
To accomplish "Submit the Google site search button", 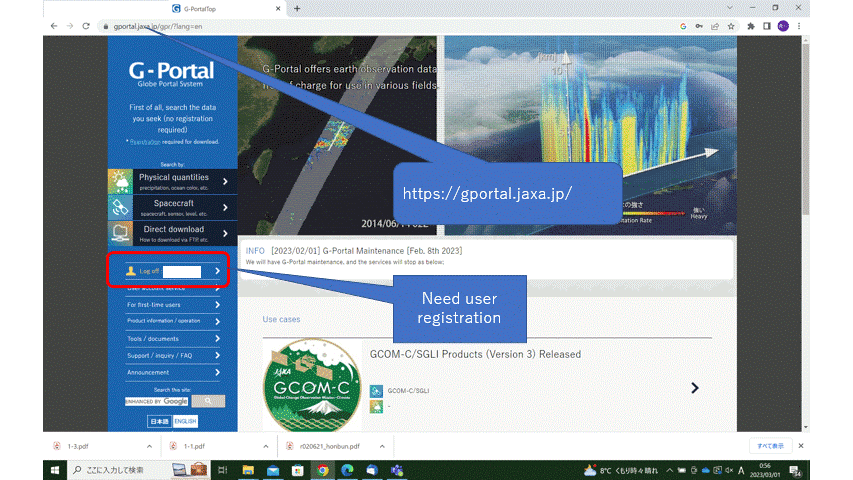I will click(x=208, y=401).
